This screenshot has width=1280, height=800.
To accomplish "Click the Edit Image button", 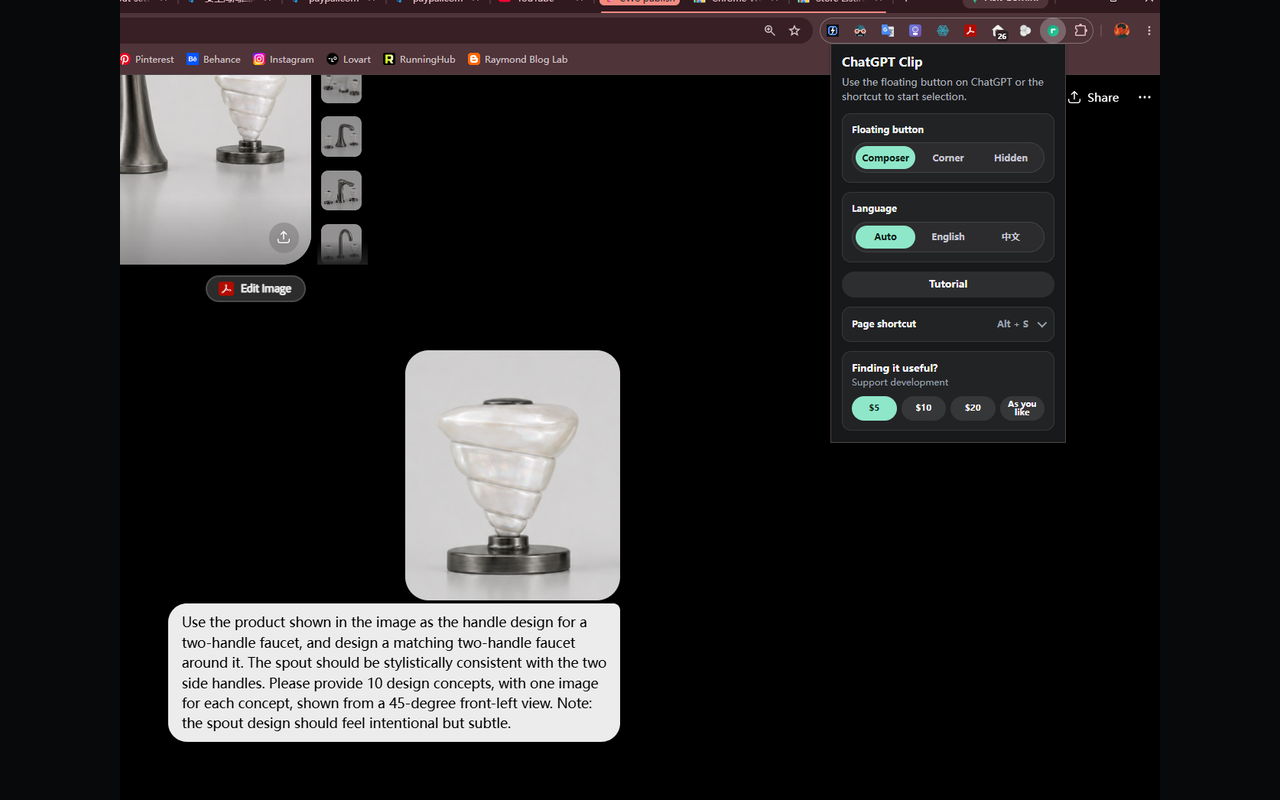I will 256,288.
